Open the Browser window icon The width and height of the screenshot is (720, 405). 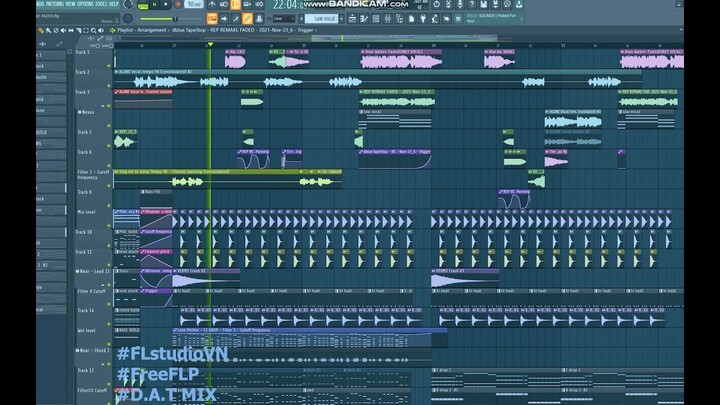399,19
